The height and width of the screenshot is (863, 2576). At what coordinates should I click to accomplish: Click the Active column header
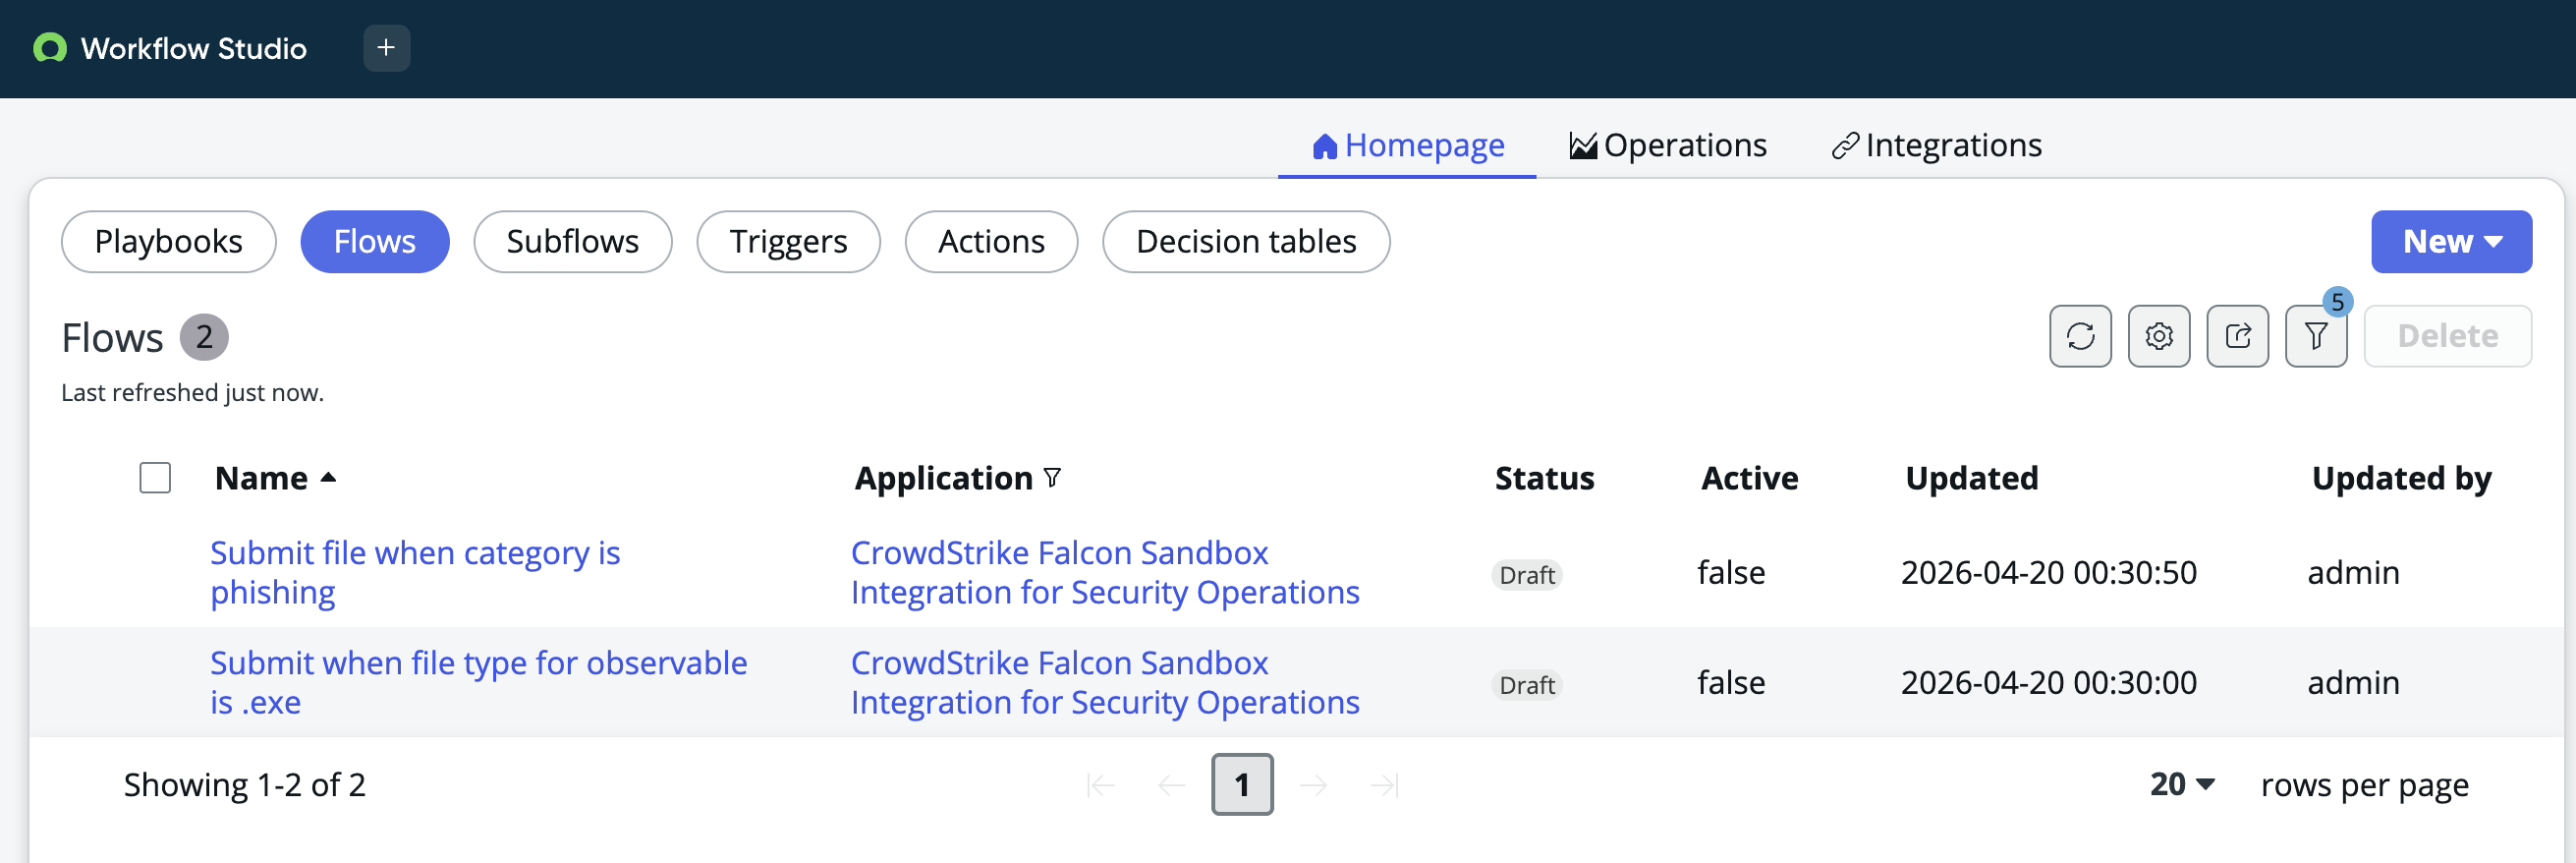point(1749,478)
